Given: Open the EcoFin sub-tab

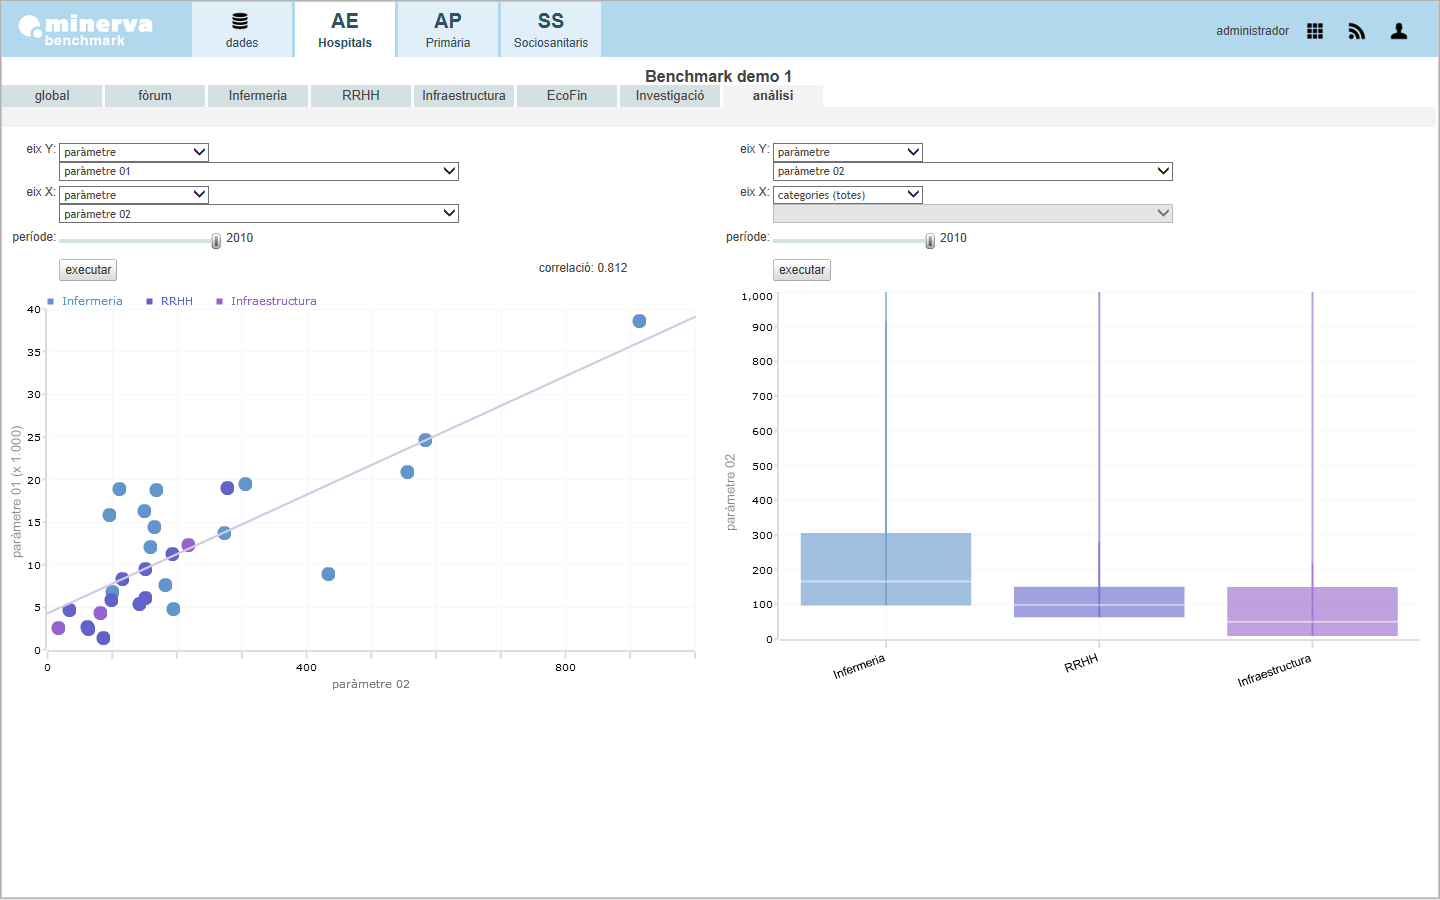Looking at the screenshot, I should (x=567, y=96).
